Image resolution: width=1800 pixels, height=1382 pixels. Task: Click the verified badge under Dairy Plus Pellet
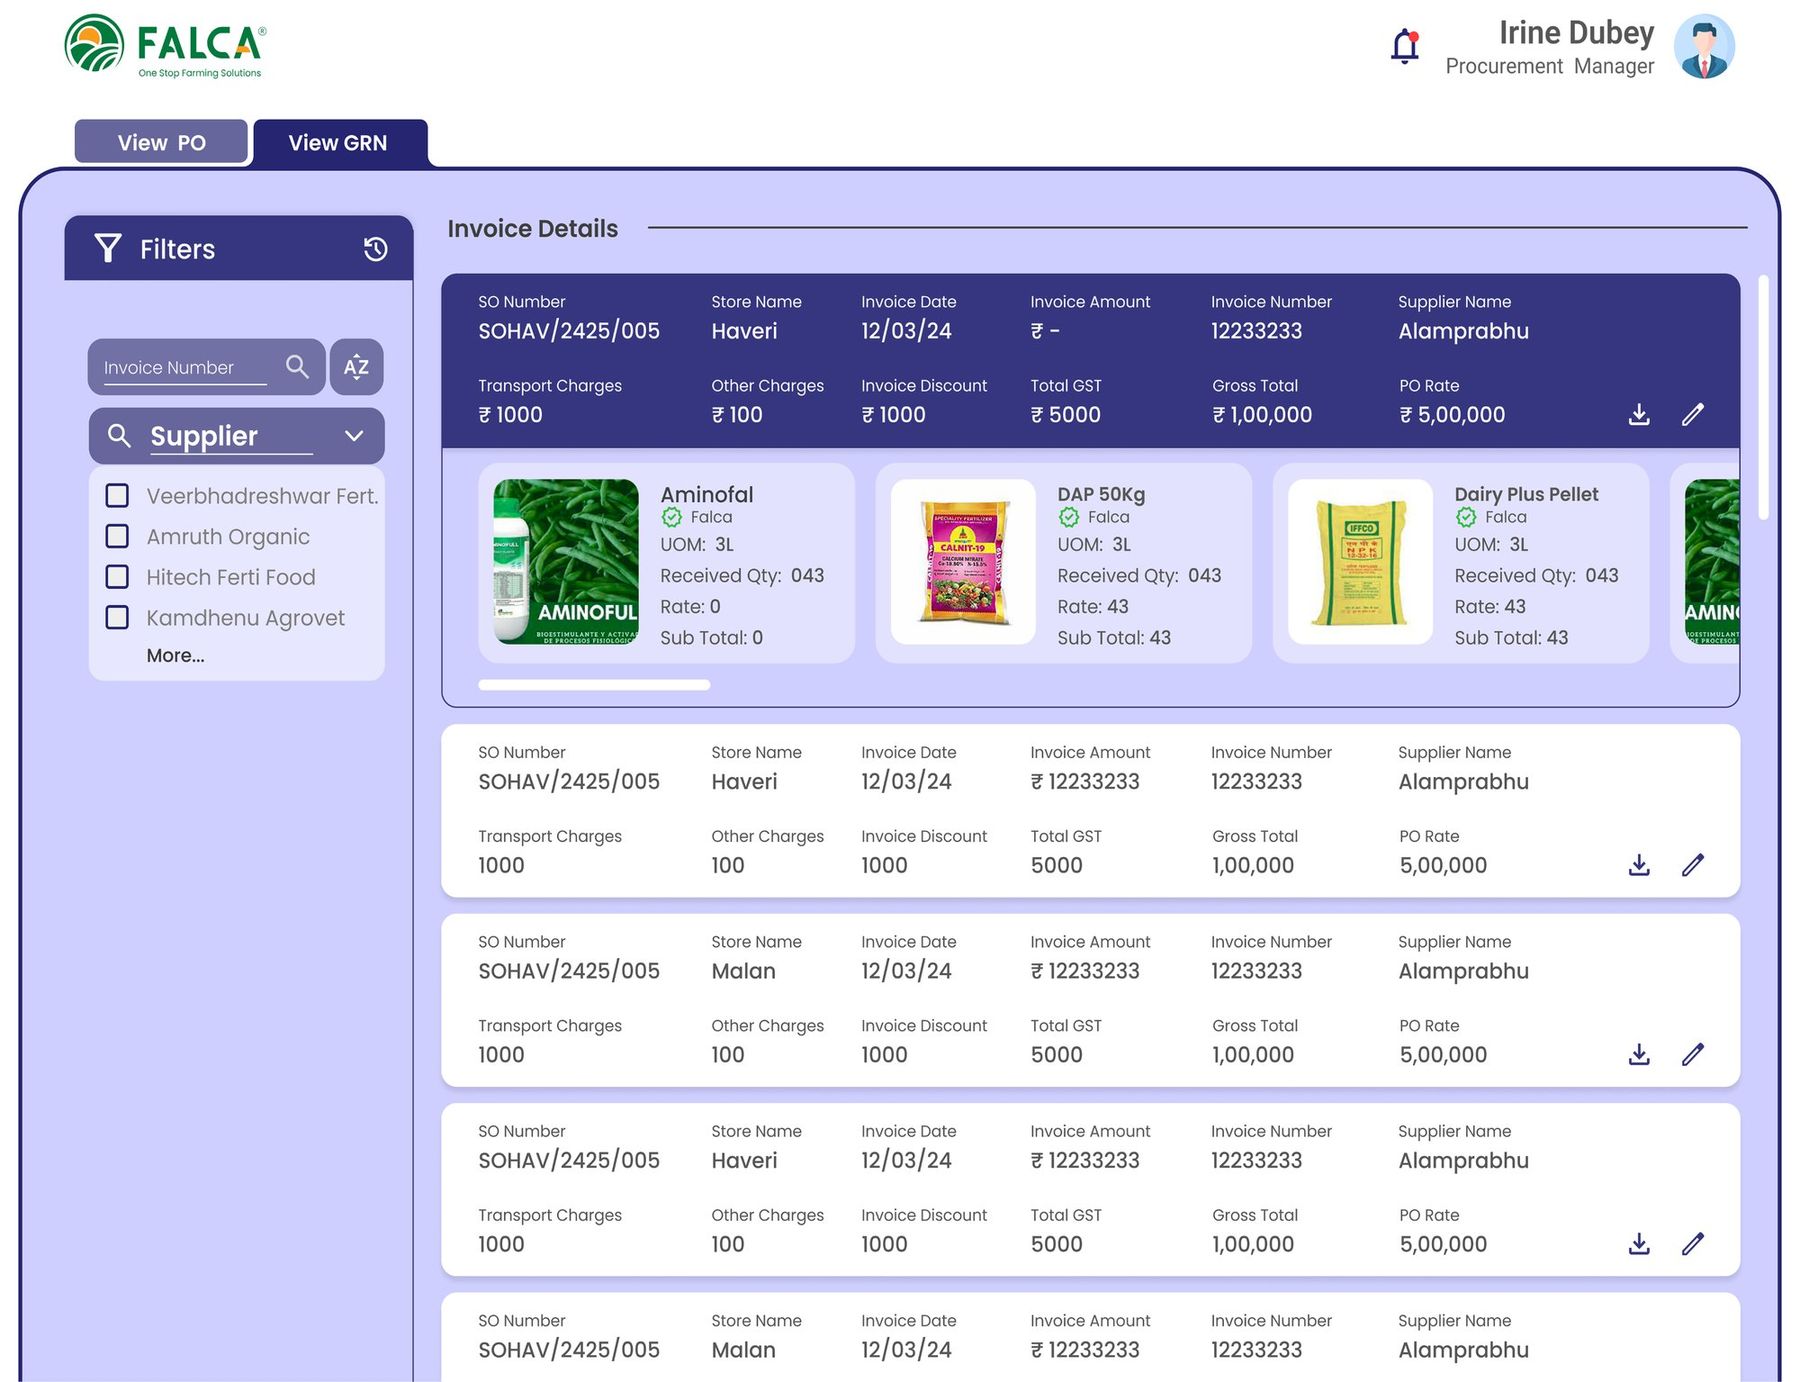1466,517
